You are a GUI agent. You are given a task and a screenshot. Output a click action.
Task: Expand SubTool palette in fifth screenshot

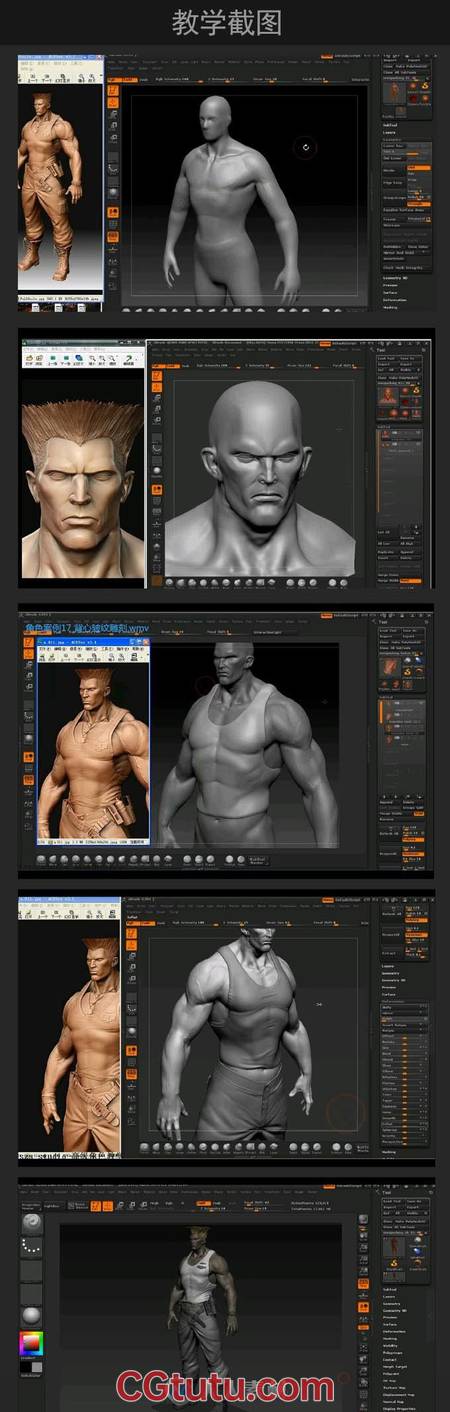click(x=390, y=1290)
